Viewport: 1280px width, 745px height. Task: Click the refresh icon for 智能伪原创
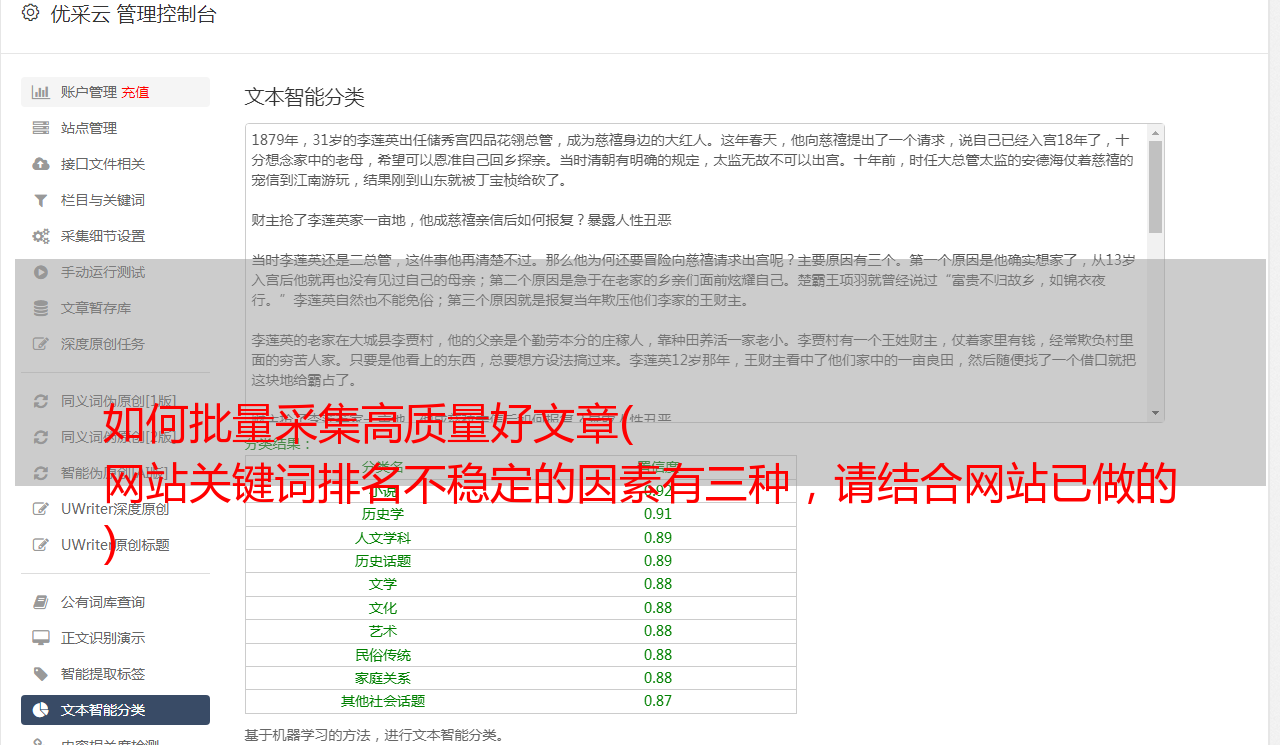tap(41, 473)
